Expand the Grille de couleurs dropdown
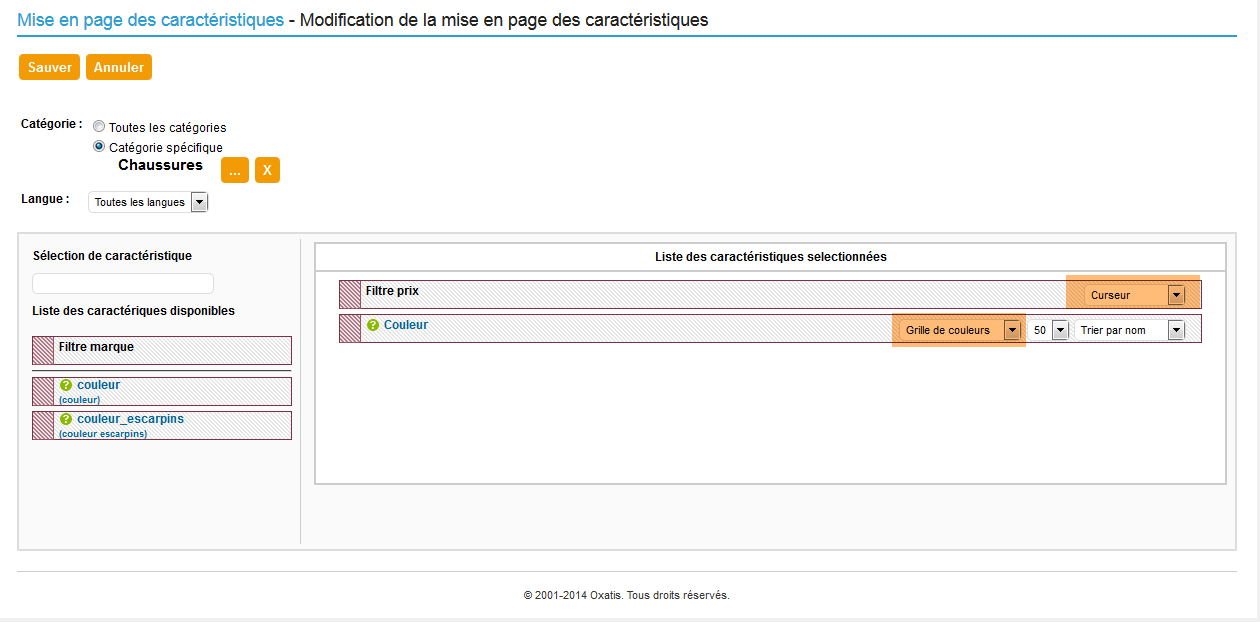The width and height of the screenshot is (1260, 622). pos(960,330)
